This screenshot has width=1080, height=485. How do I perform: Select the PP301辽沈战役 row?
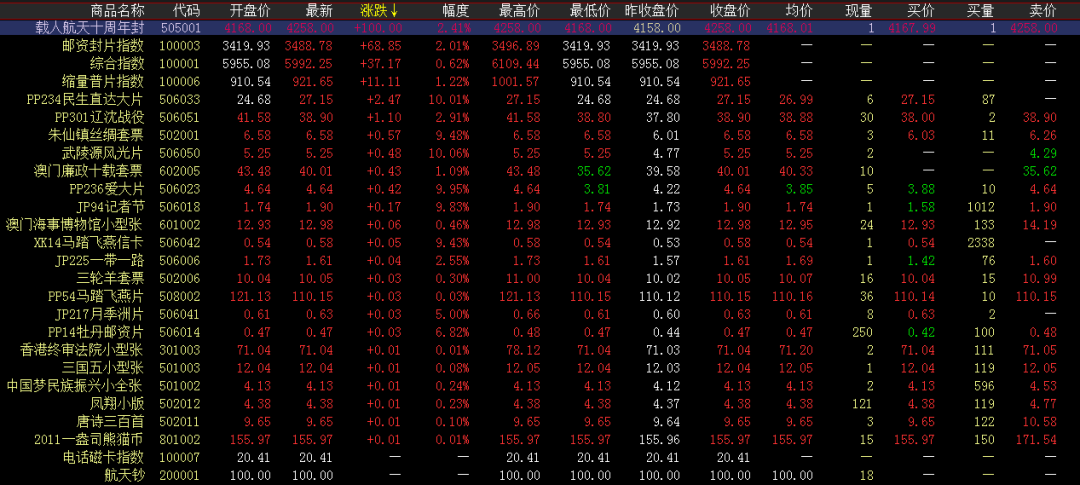540,117
